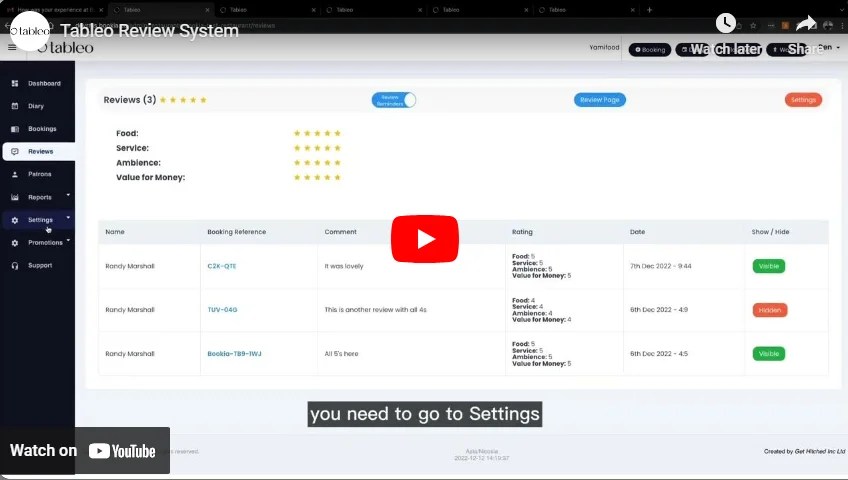The height and width of the screenshot is (480, 848).
Task: Click 'This is another review with all 4s'
Action: [x=375, y=310]
